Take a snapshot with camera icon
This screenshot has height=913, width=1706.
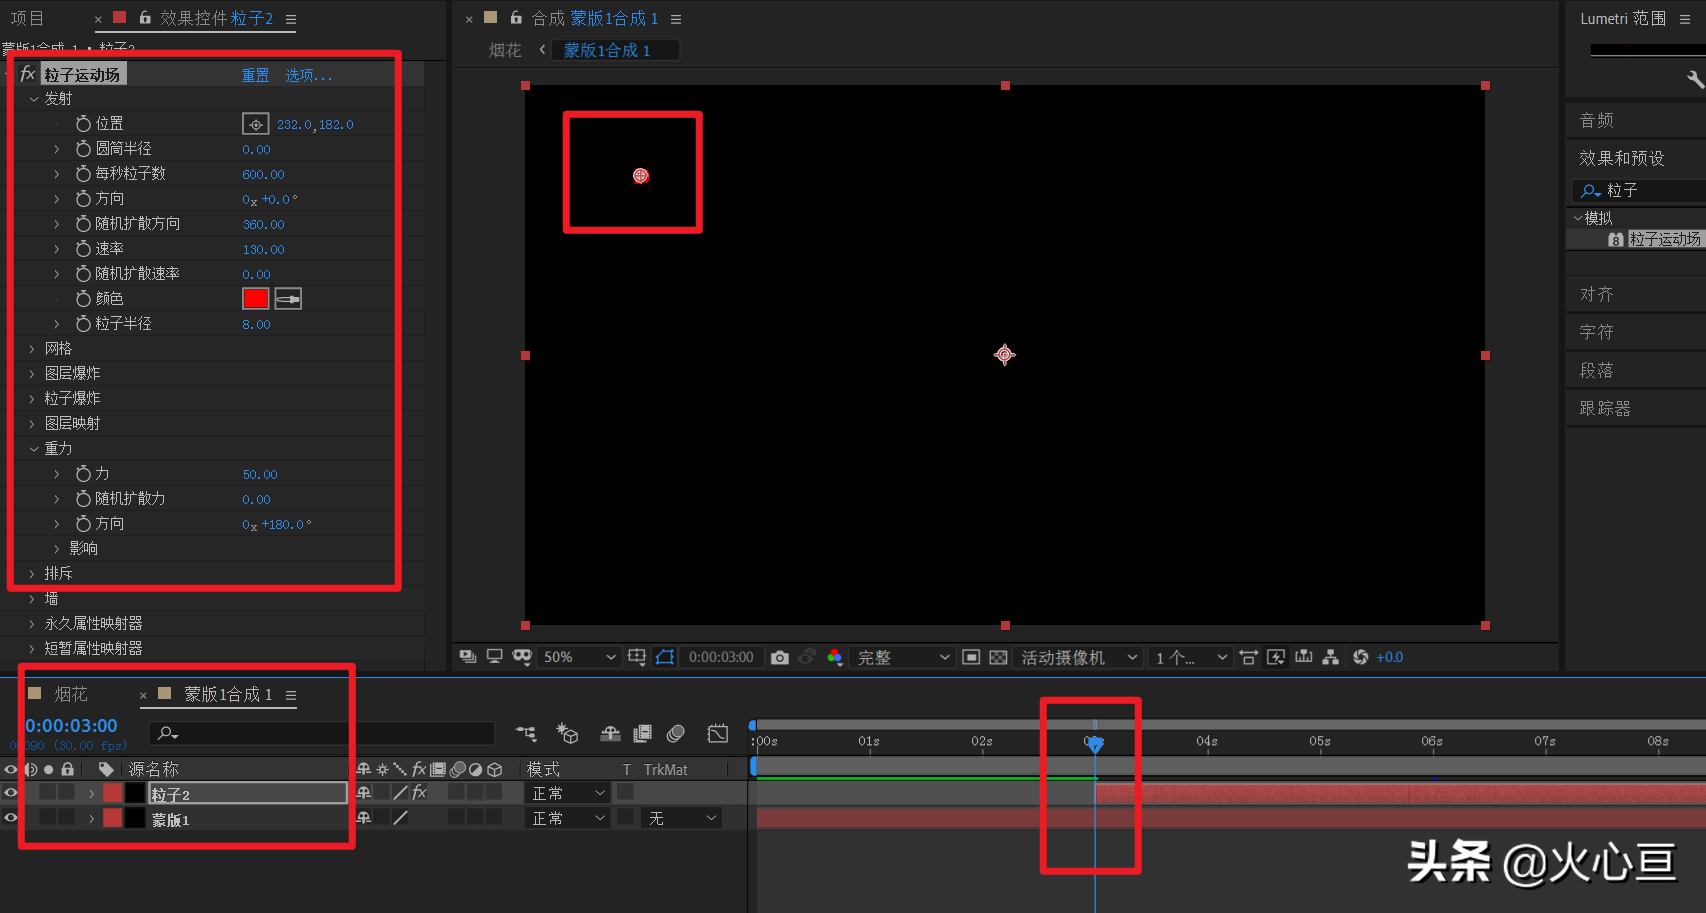tap(780, 657)
